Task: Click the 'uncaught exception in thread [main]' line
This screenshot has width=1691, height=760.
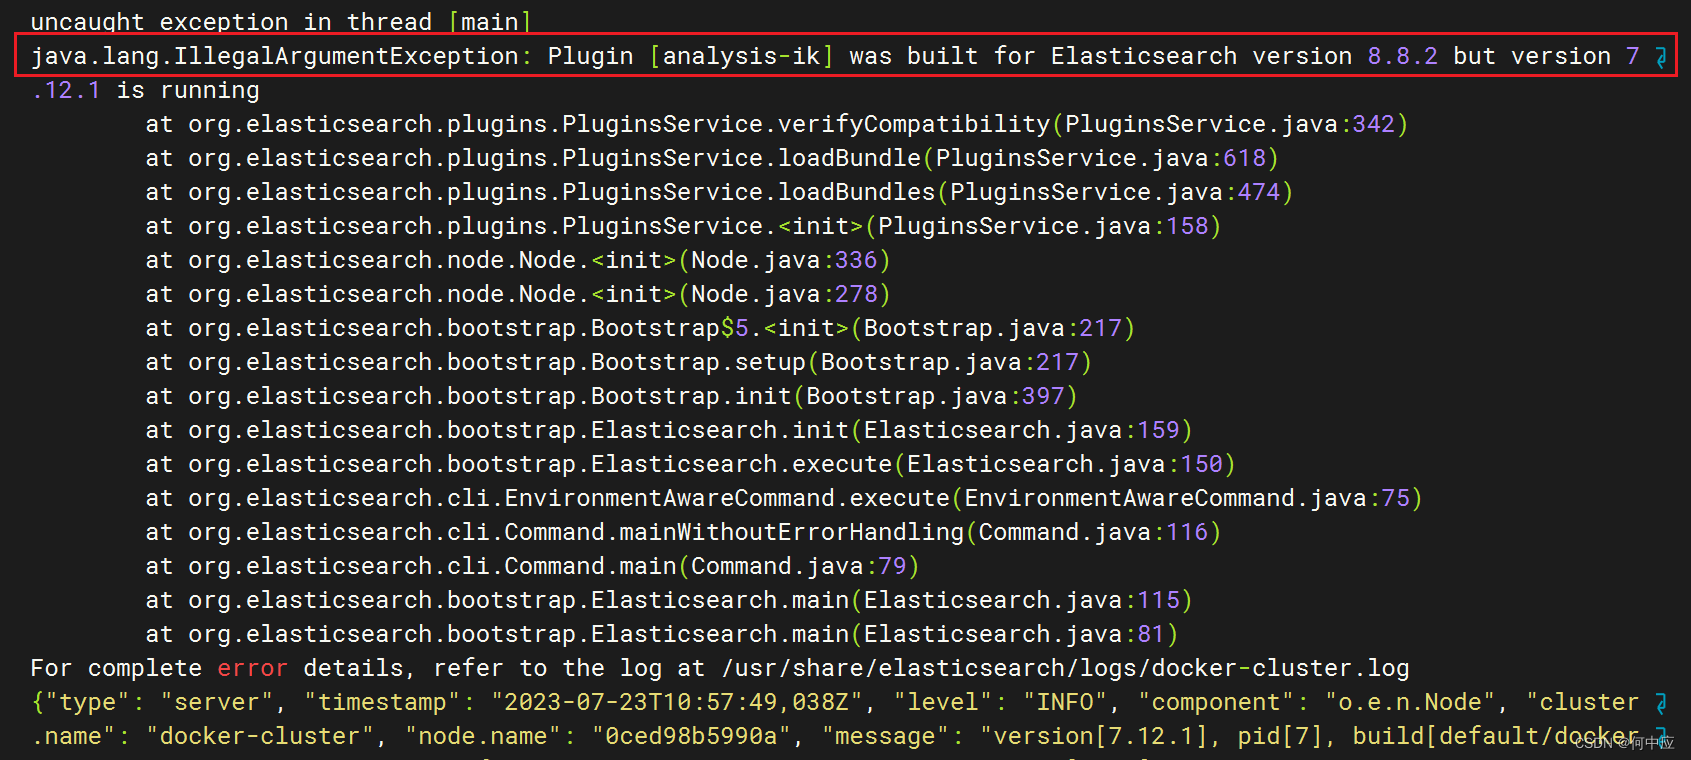Action: point(281,22)
